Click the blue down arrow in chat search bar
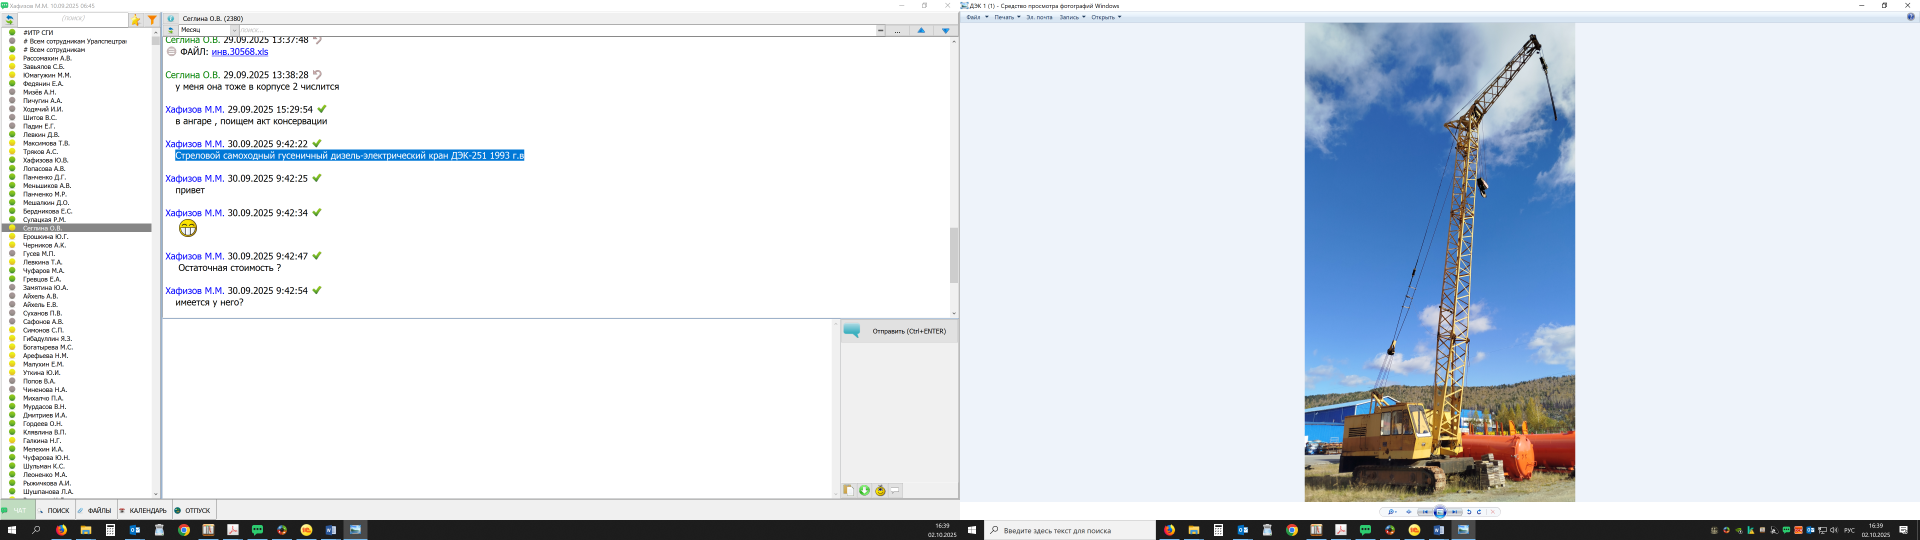 (945, 30)
